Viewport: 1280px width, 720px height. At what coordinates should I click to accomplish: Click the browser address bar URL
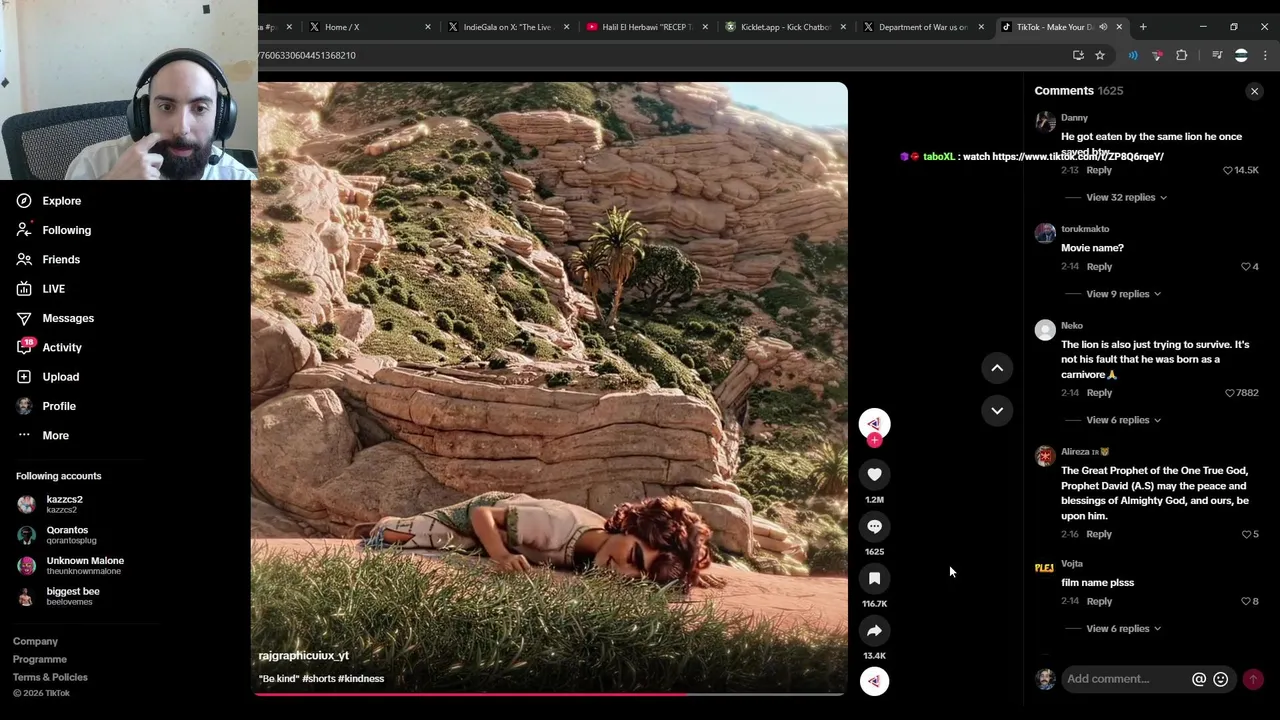tap(660, 55)
